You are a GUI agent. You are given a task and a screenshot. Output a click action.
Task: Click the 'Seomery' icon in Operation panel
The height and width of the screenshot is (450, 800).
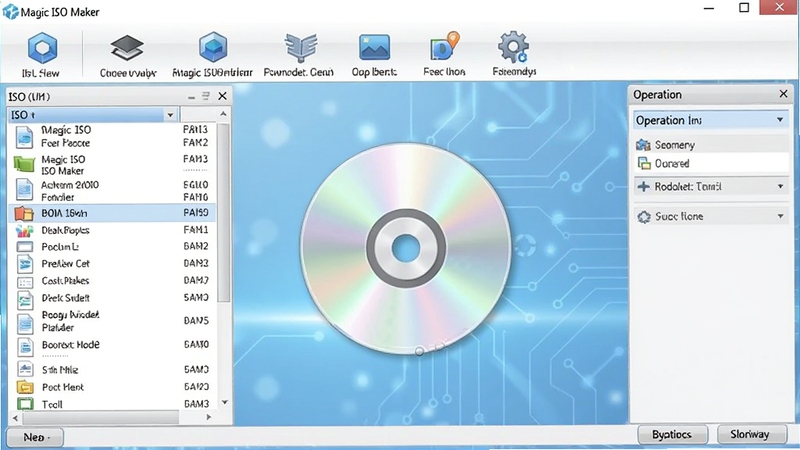(x=643, y=145)
